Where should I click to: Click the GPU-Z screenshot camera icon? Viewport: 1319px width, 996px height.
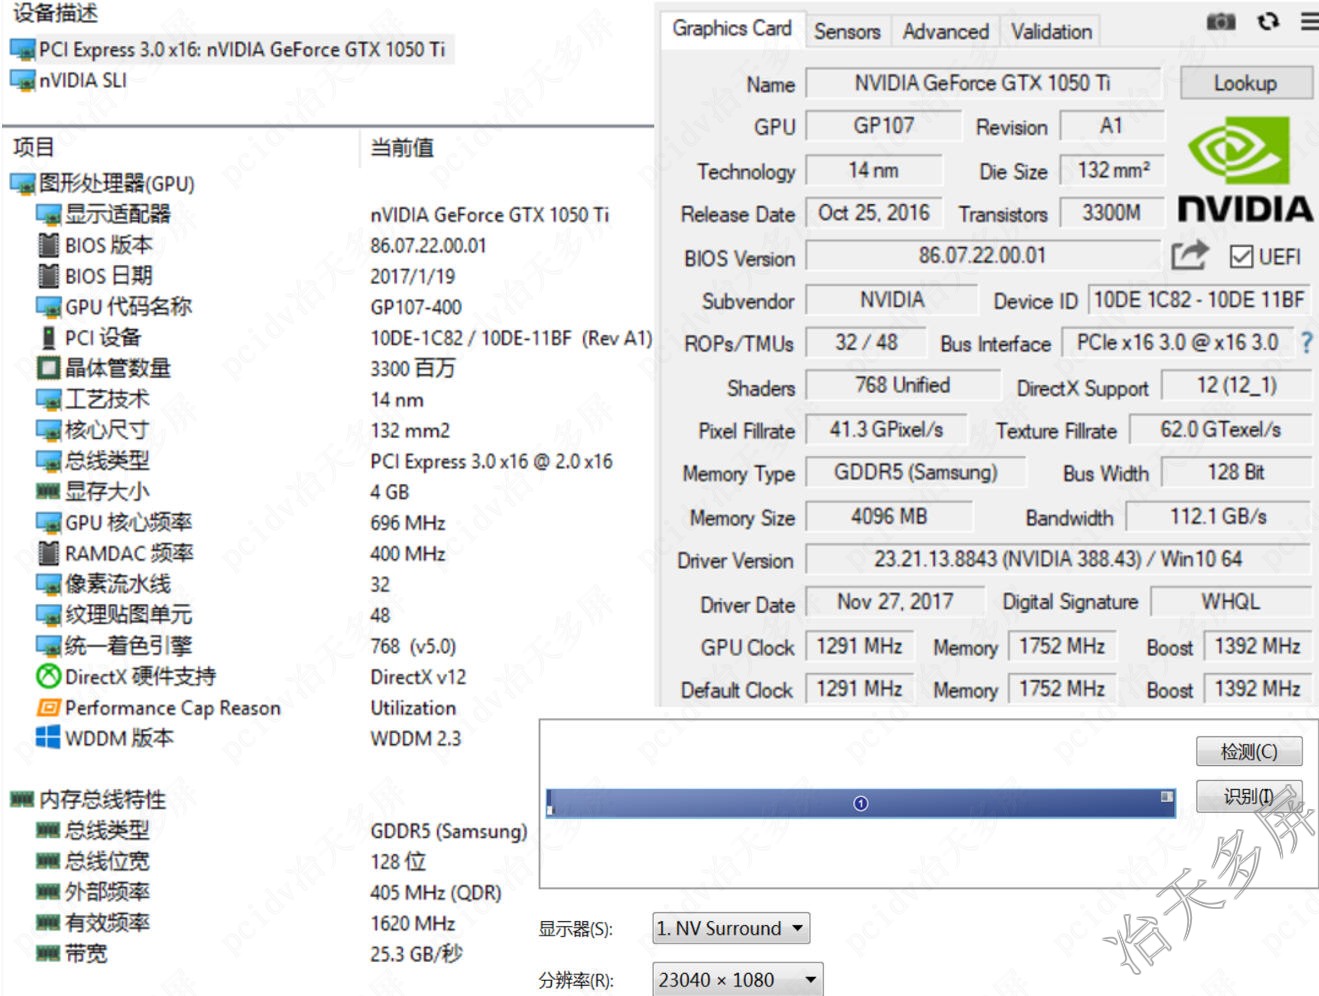click(x=1221, y=21)
